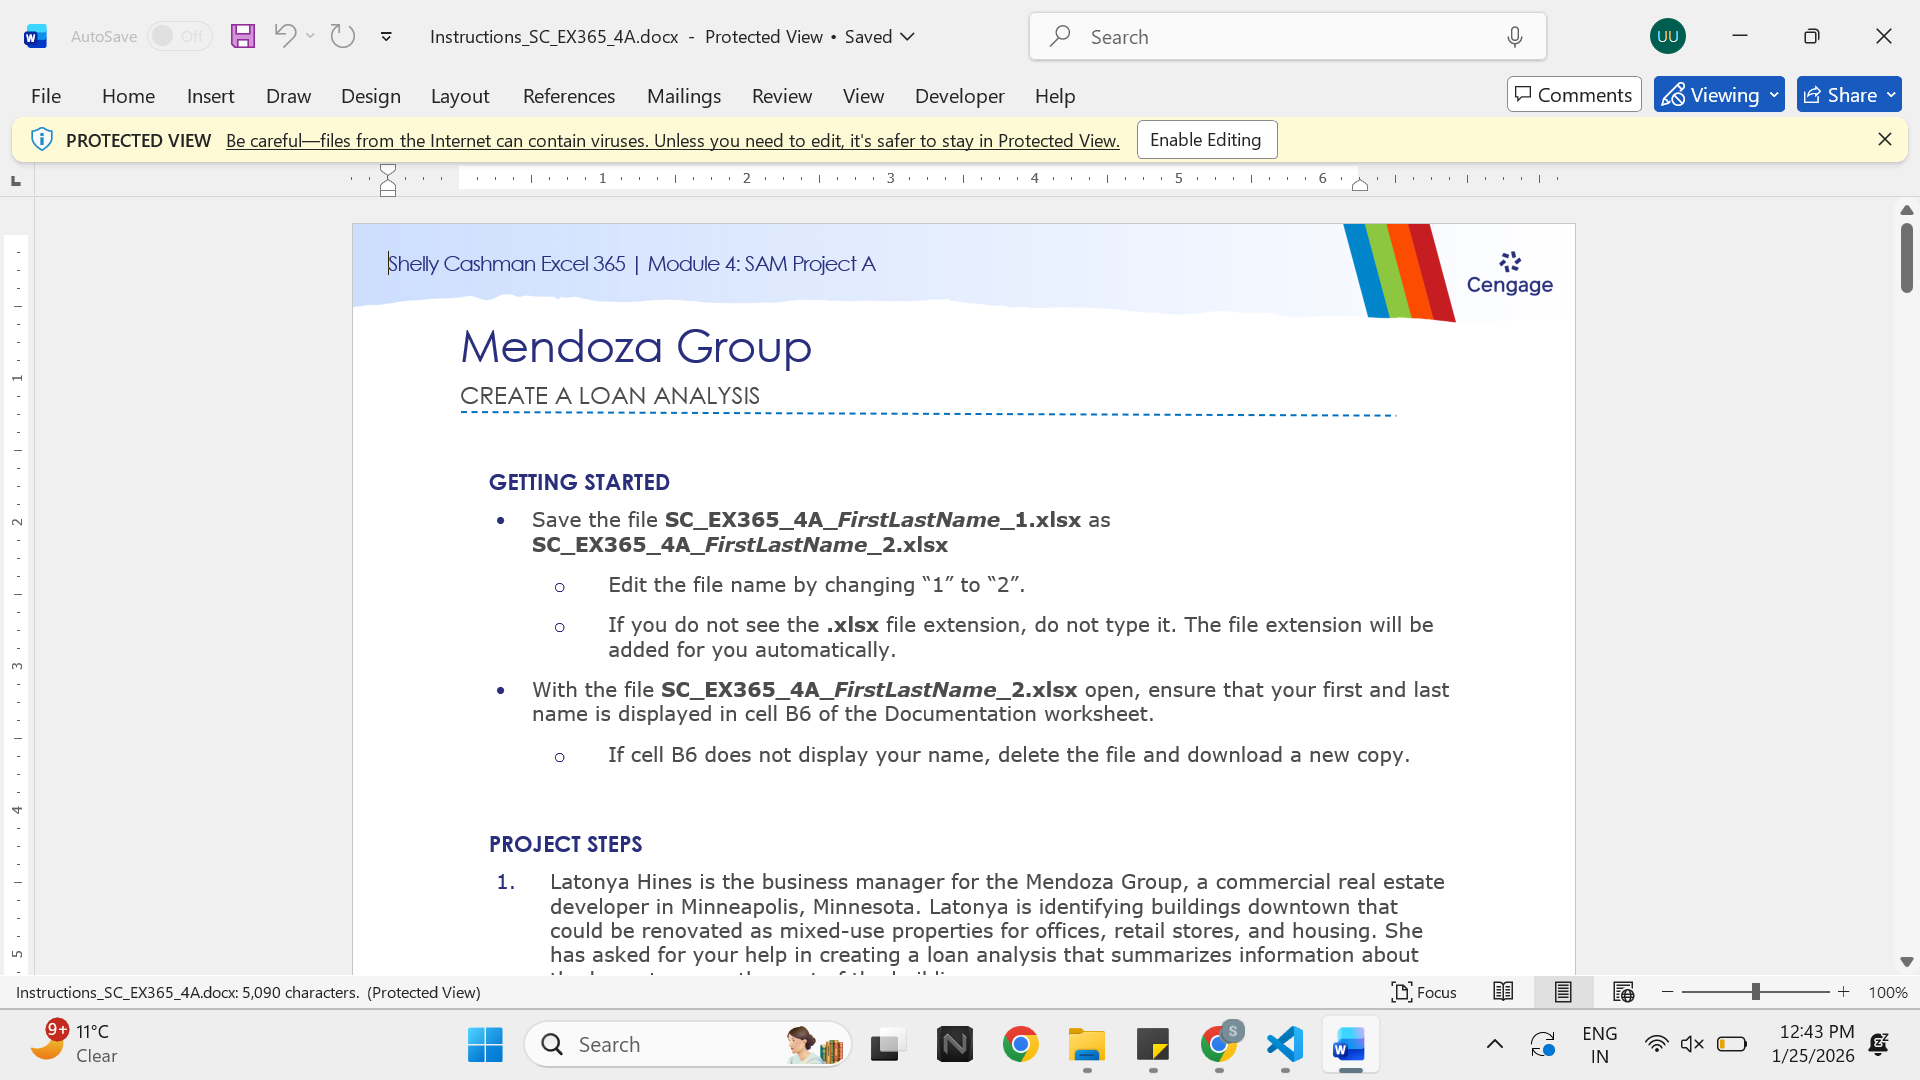This screenshot has height=1080, width=1920.
Task: Go to the Review tab
Action: click(x=782, y=96)
